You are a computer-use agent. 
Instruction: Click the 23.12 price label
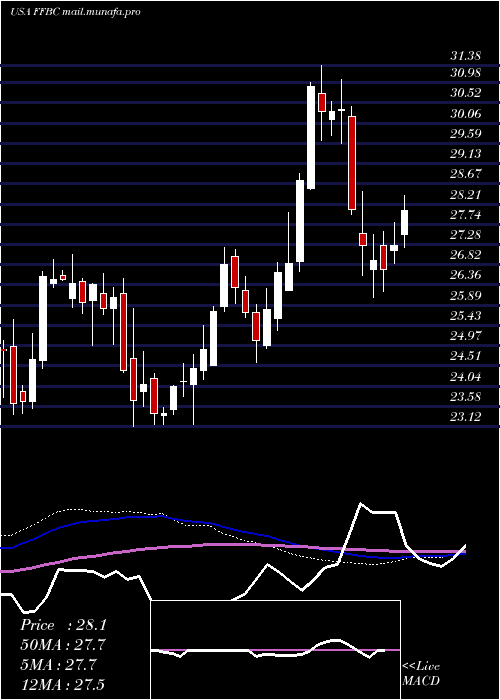(x=465, y=417)
